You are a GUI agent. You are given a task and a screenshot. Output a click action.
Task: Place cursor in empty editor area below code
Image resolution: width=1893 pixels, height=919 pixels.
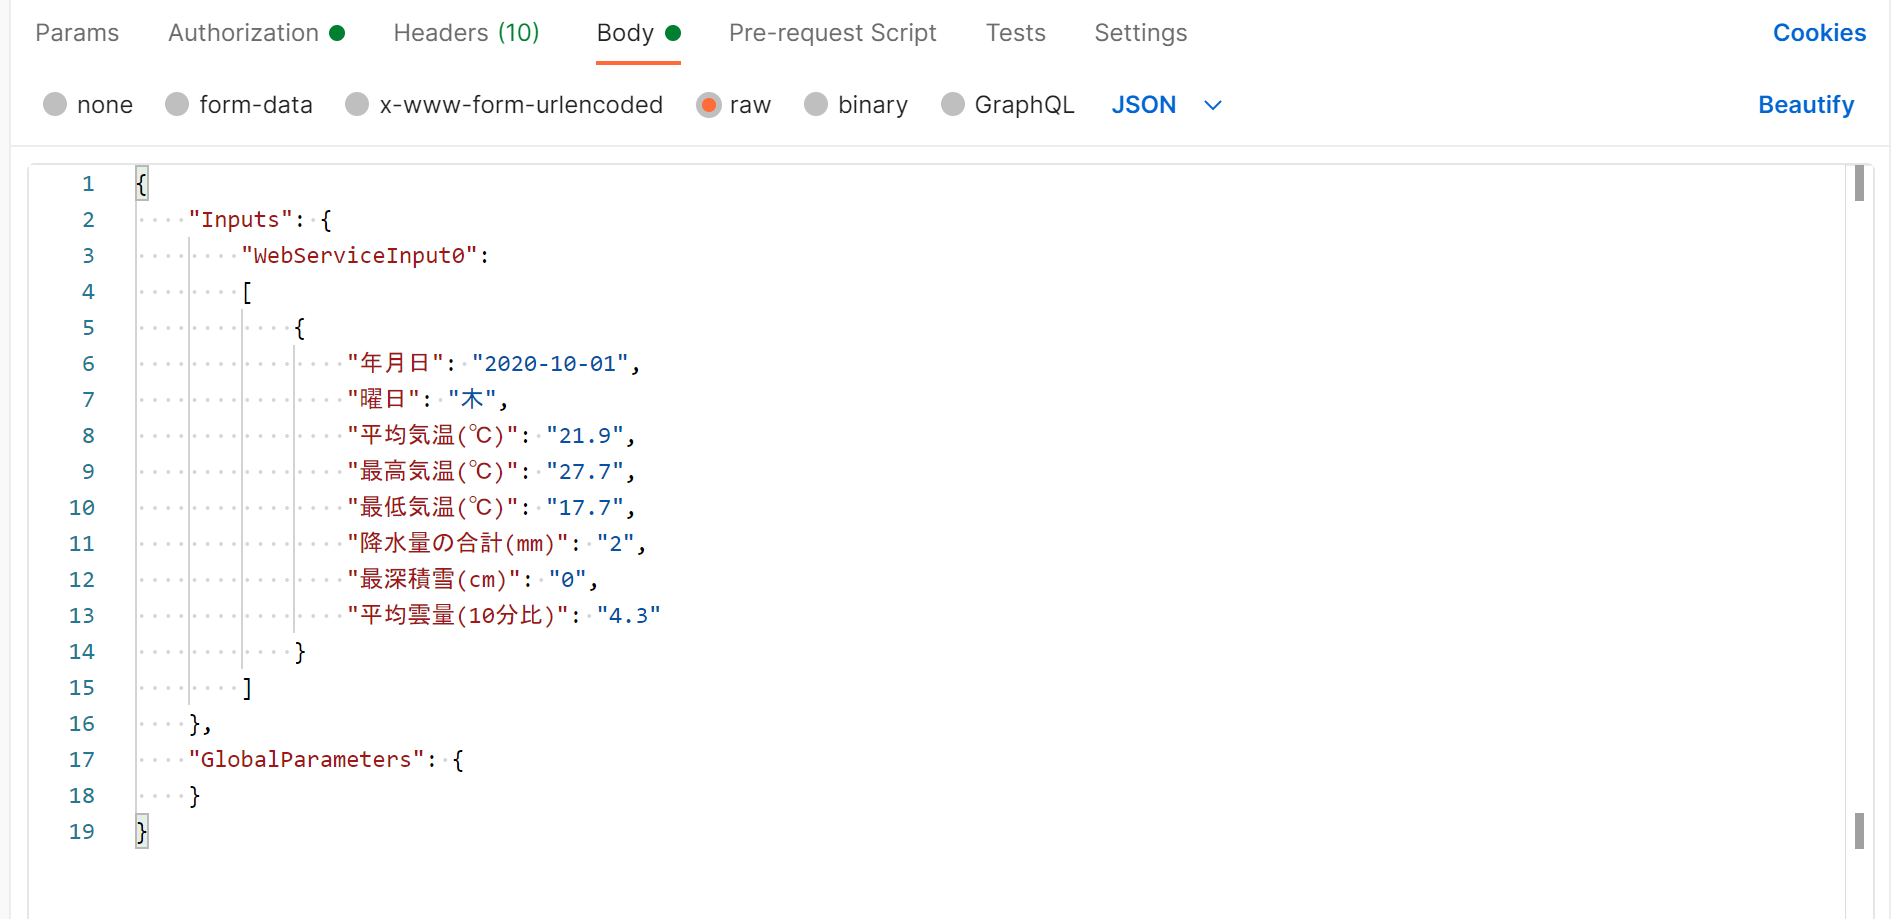pos(990,884)
